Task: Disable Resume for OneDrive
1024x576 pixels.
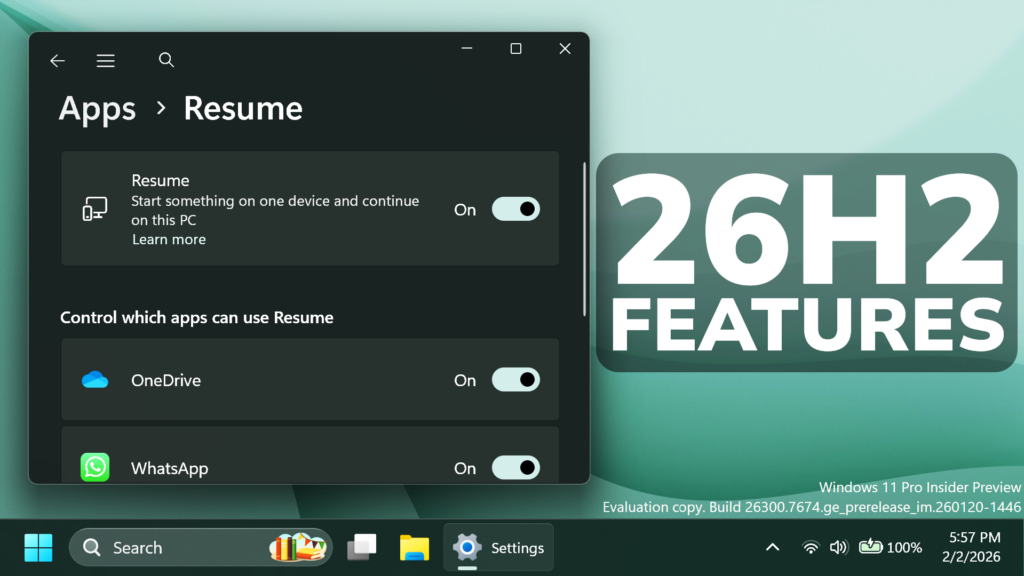Action: pyautogui.click(x=515, y=380)
